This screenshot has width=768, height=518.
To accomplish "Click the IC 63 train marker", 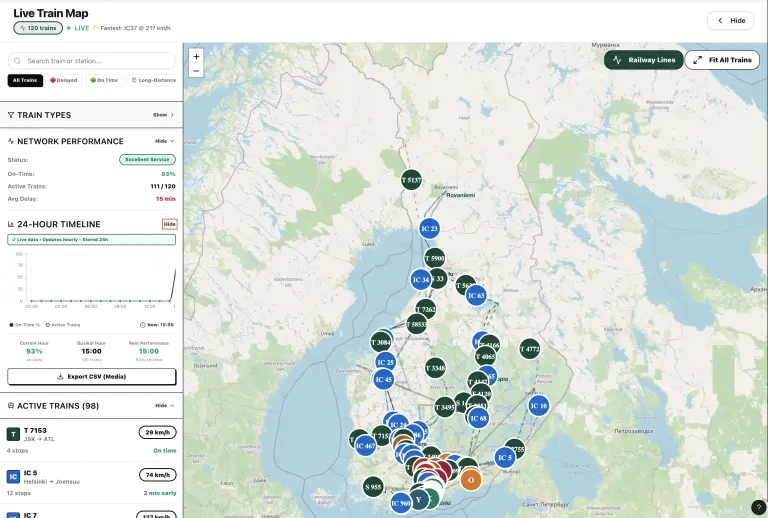I will (476, 295).
